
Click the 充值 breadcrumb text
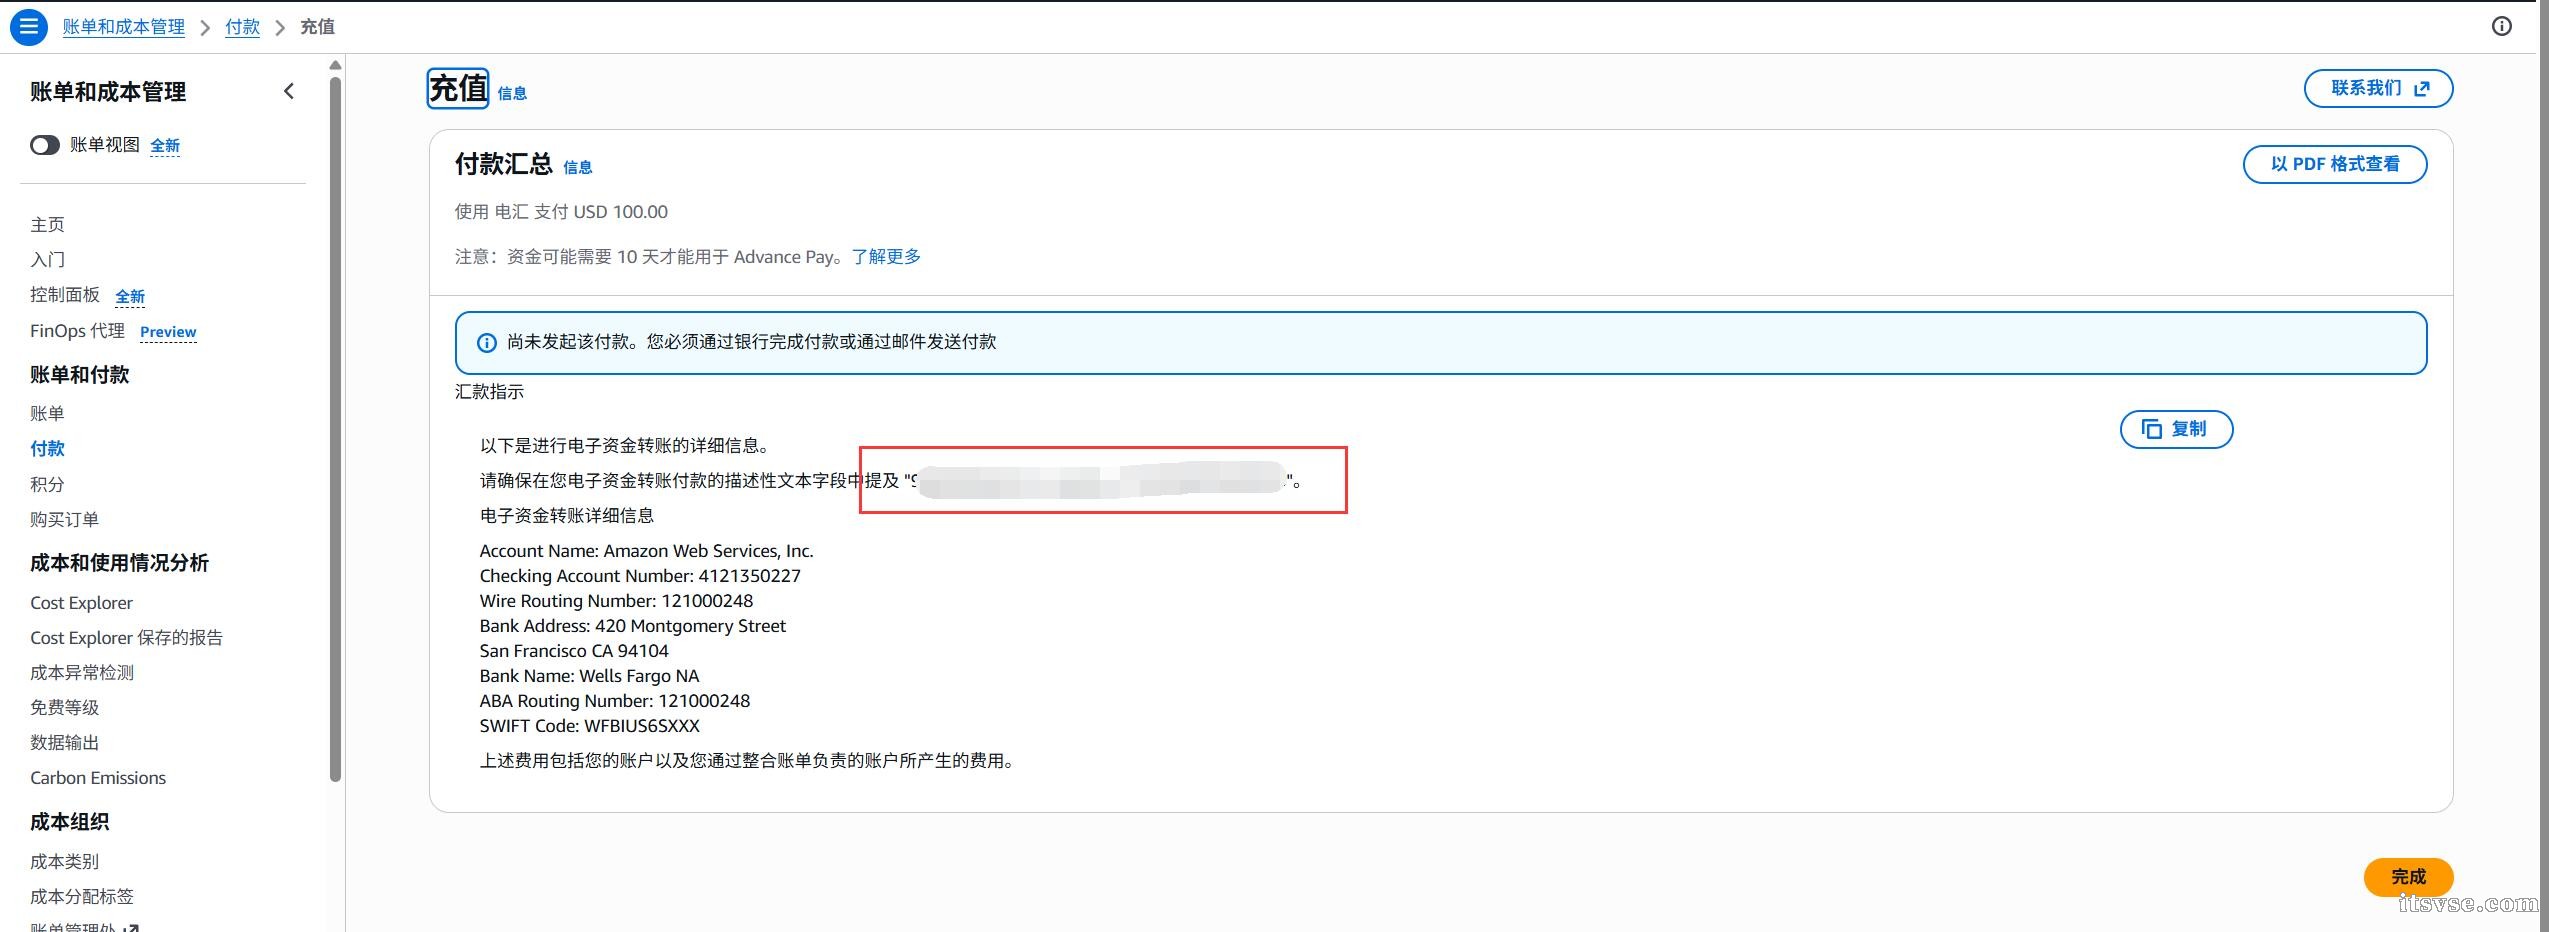(317, 27)
